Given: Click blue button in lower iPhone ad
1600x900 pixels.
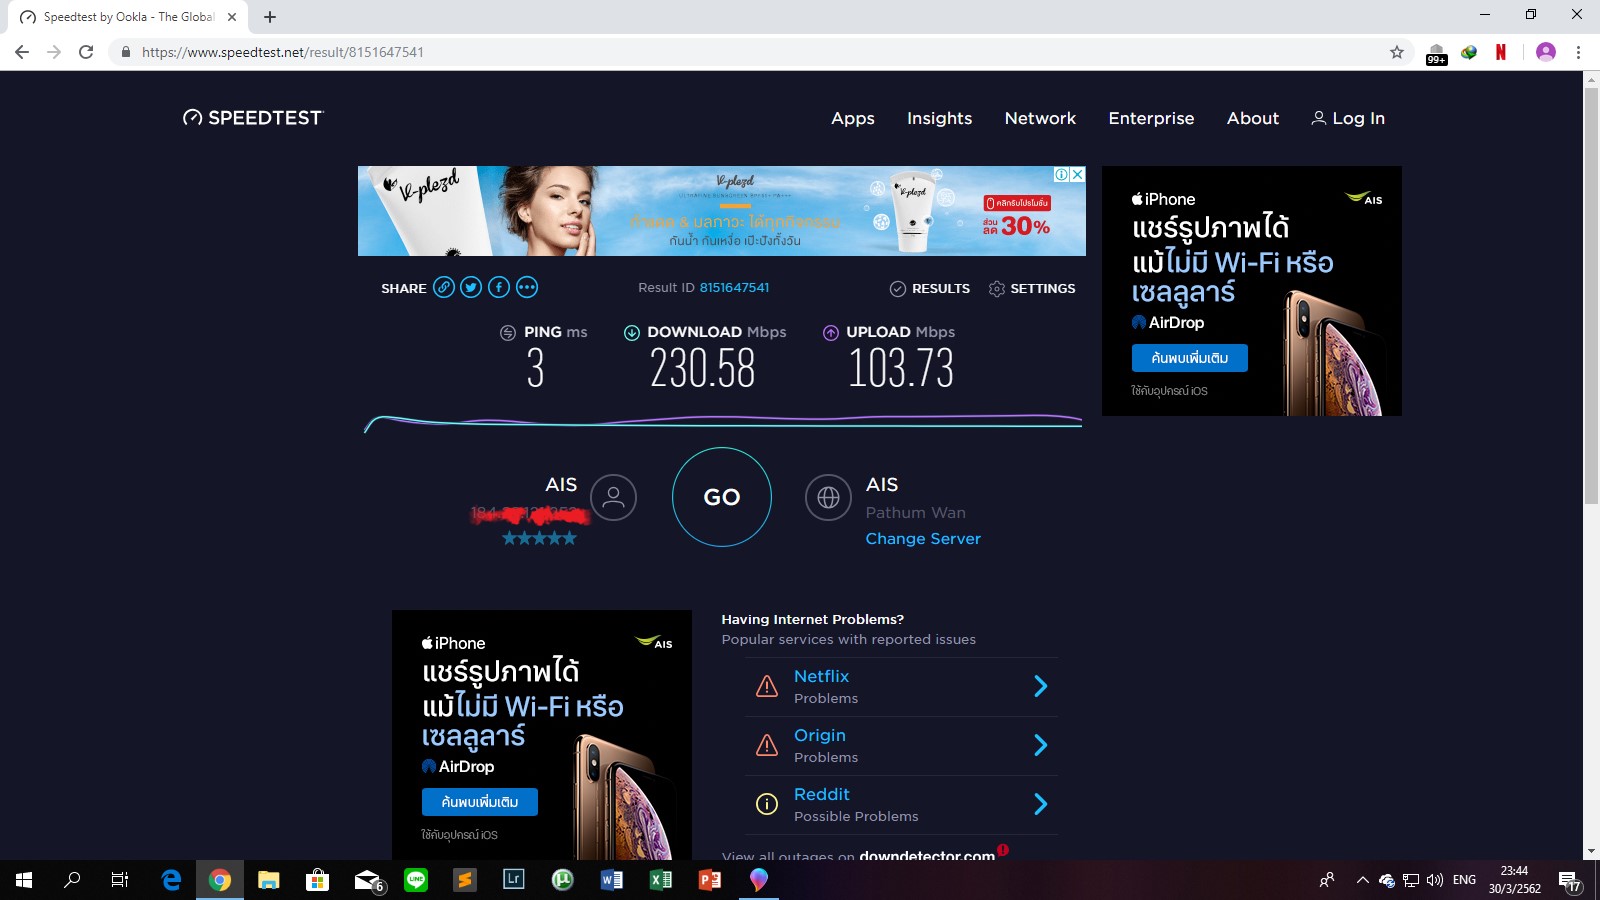Looking at the screenshot, I should [x=479, y=802].
